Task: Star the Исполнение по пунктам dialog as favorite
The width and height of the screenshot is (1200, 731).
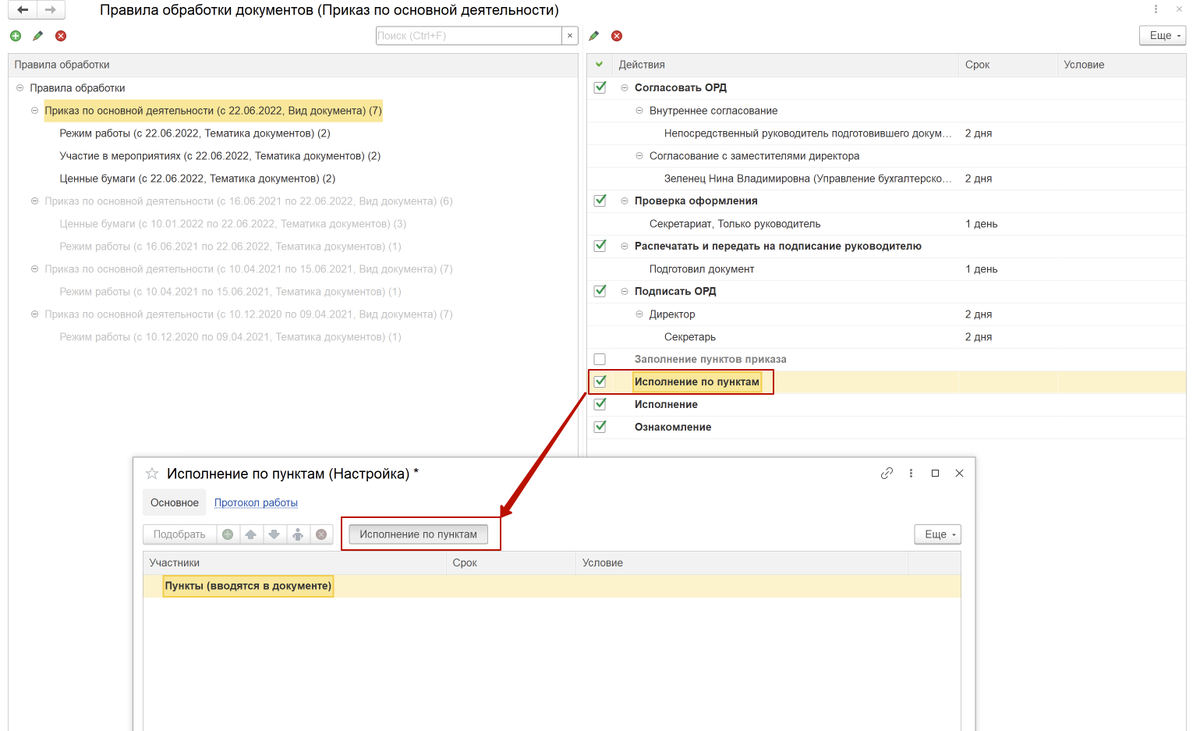Action: (x=152, y=474)
